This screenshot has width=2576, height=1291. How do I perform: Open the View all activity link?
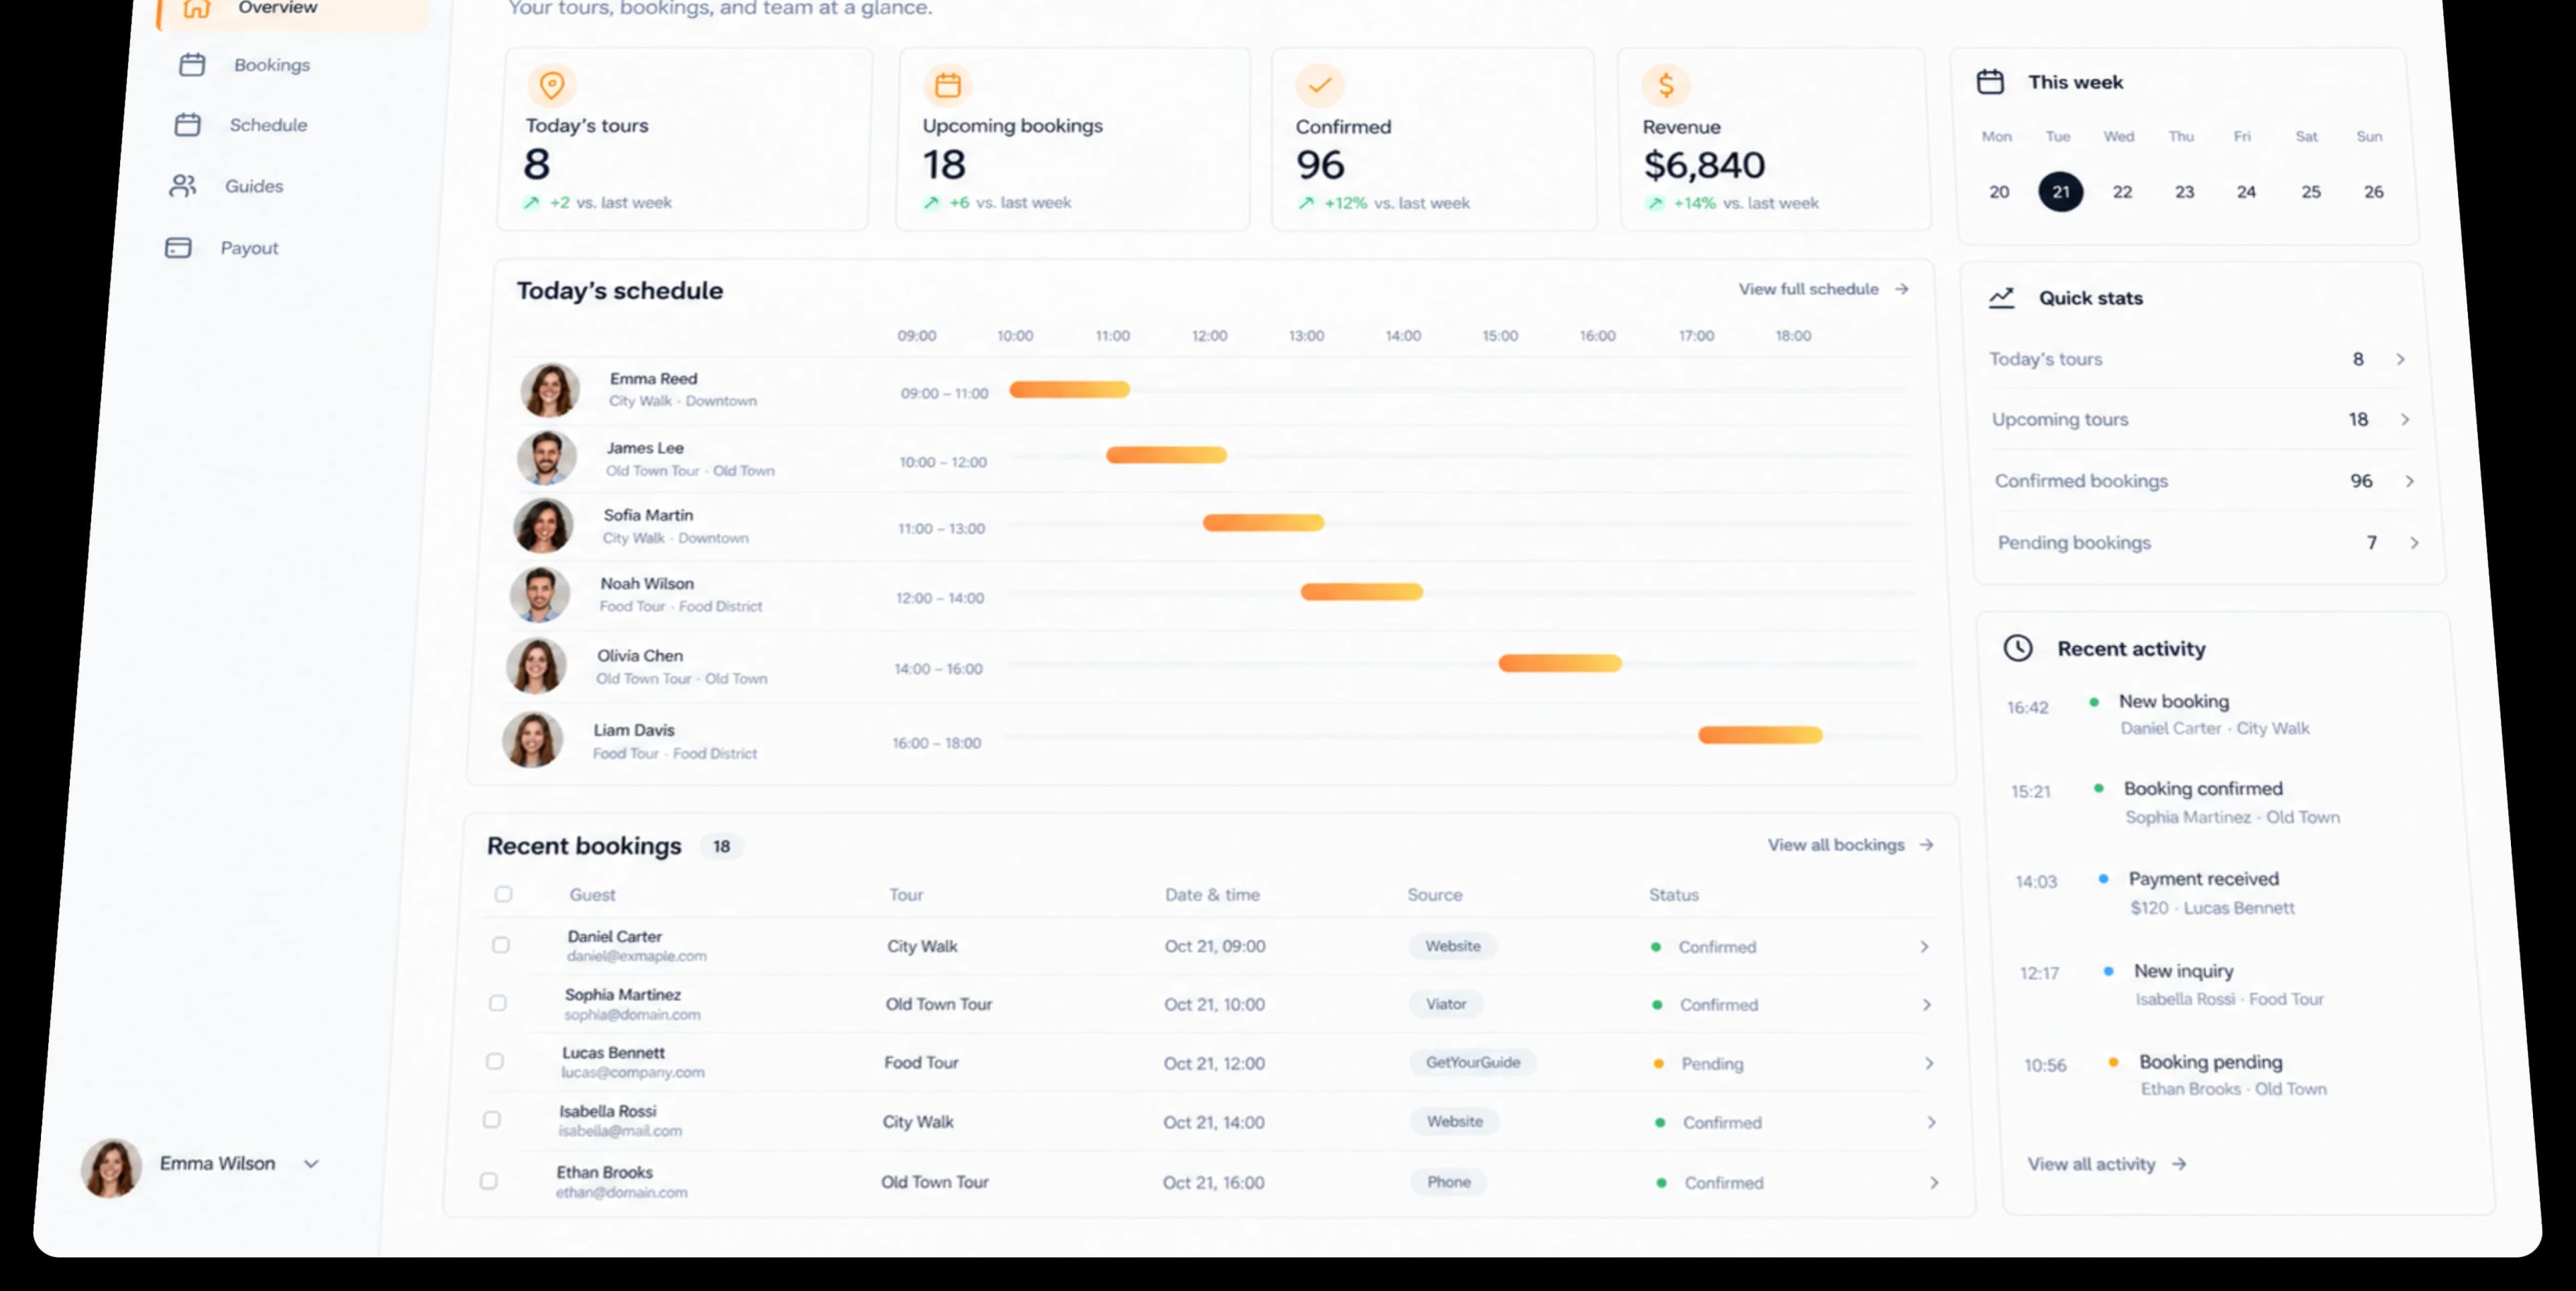coord(2106,1164)
